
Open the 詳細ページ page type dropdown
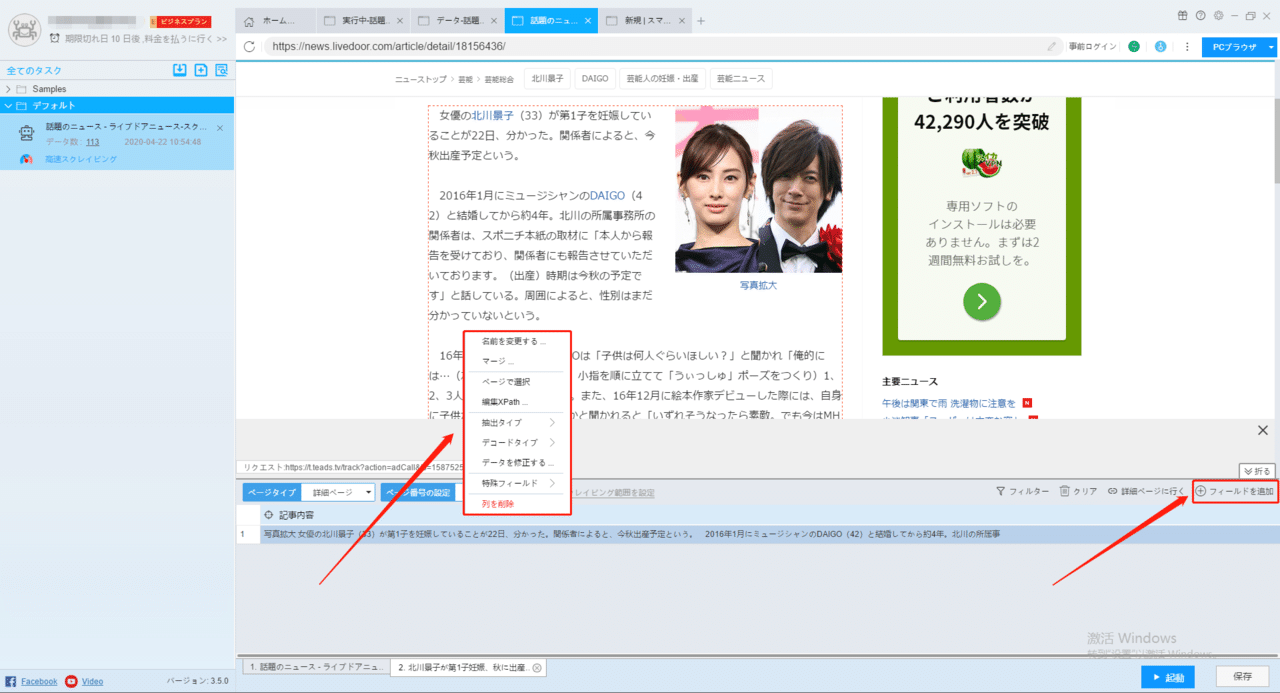(x=340, y=492)
